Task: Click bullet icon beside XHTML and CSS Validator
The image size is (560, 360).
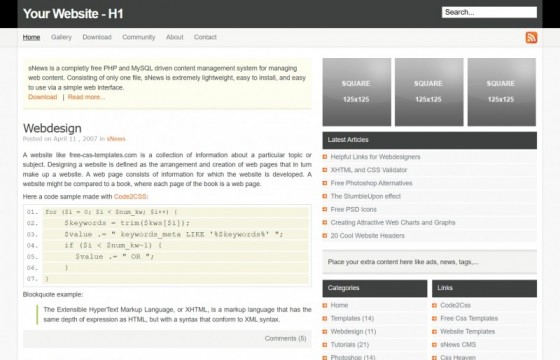Action: pos(325,170)
